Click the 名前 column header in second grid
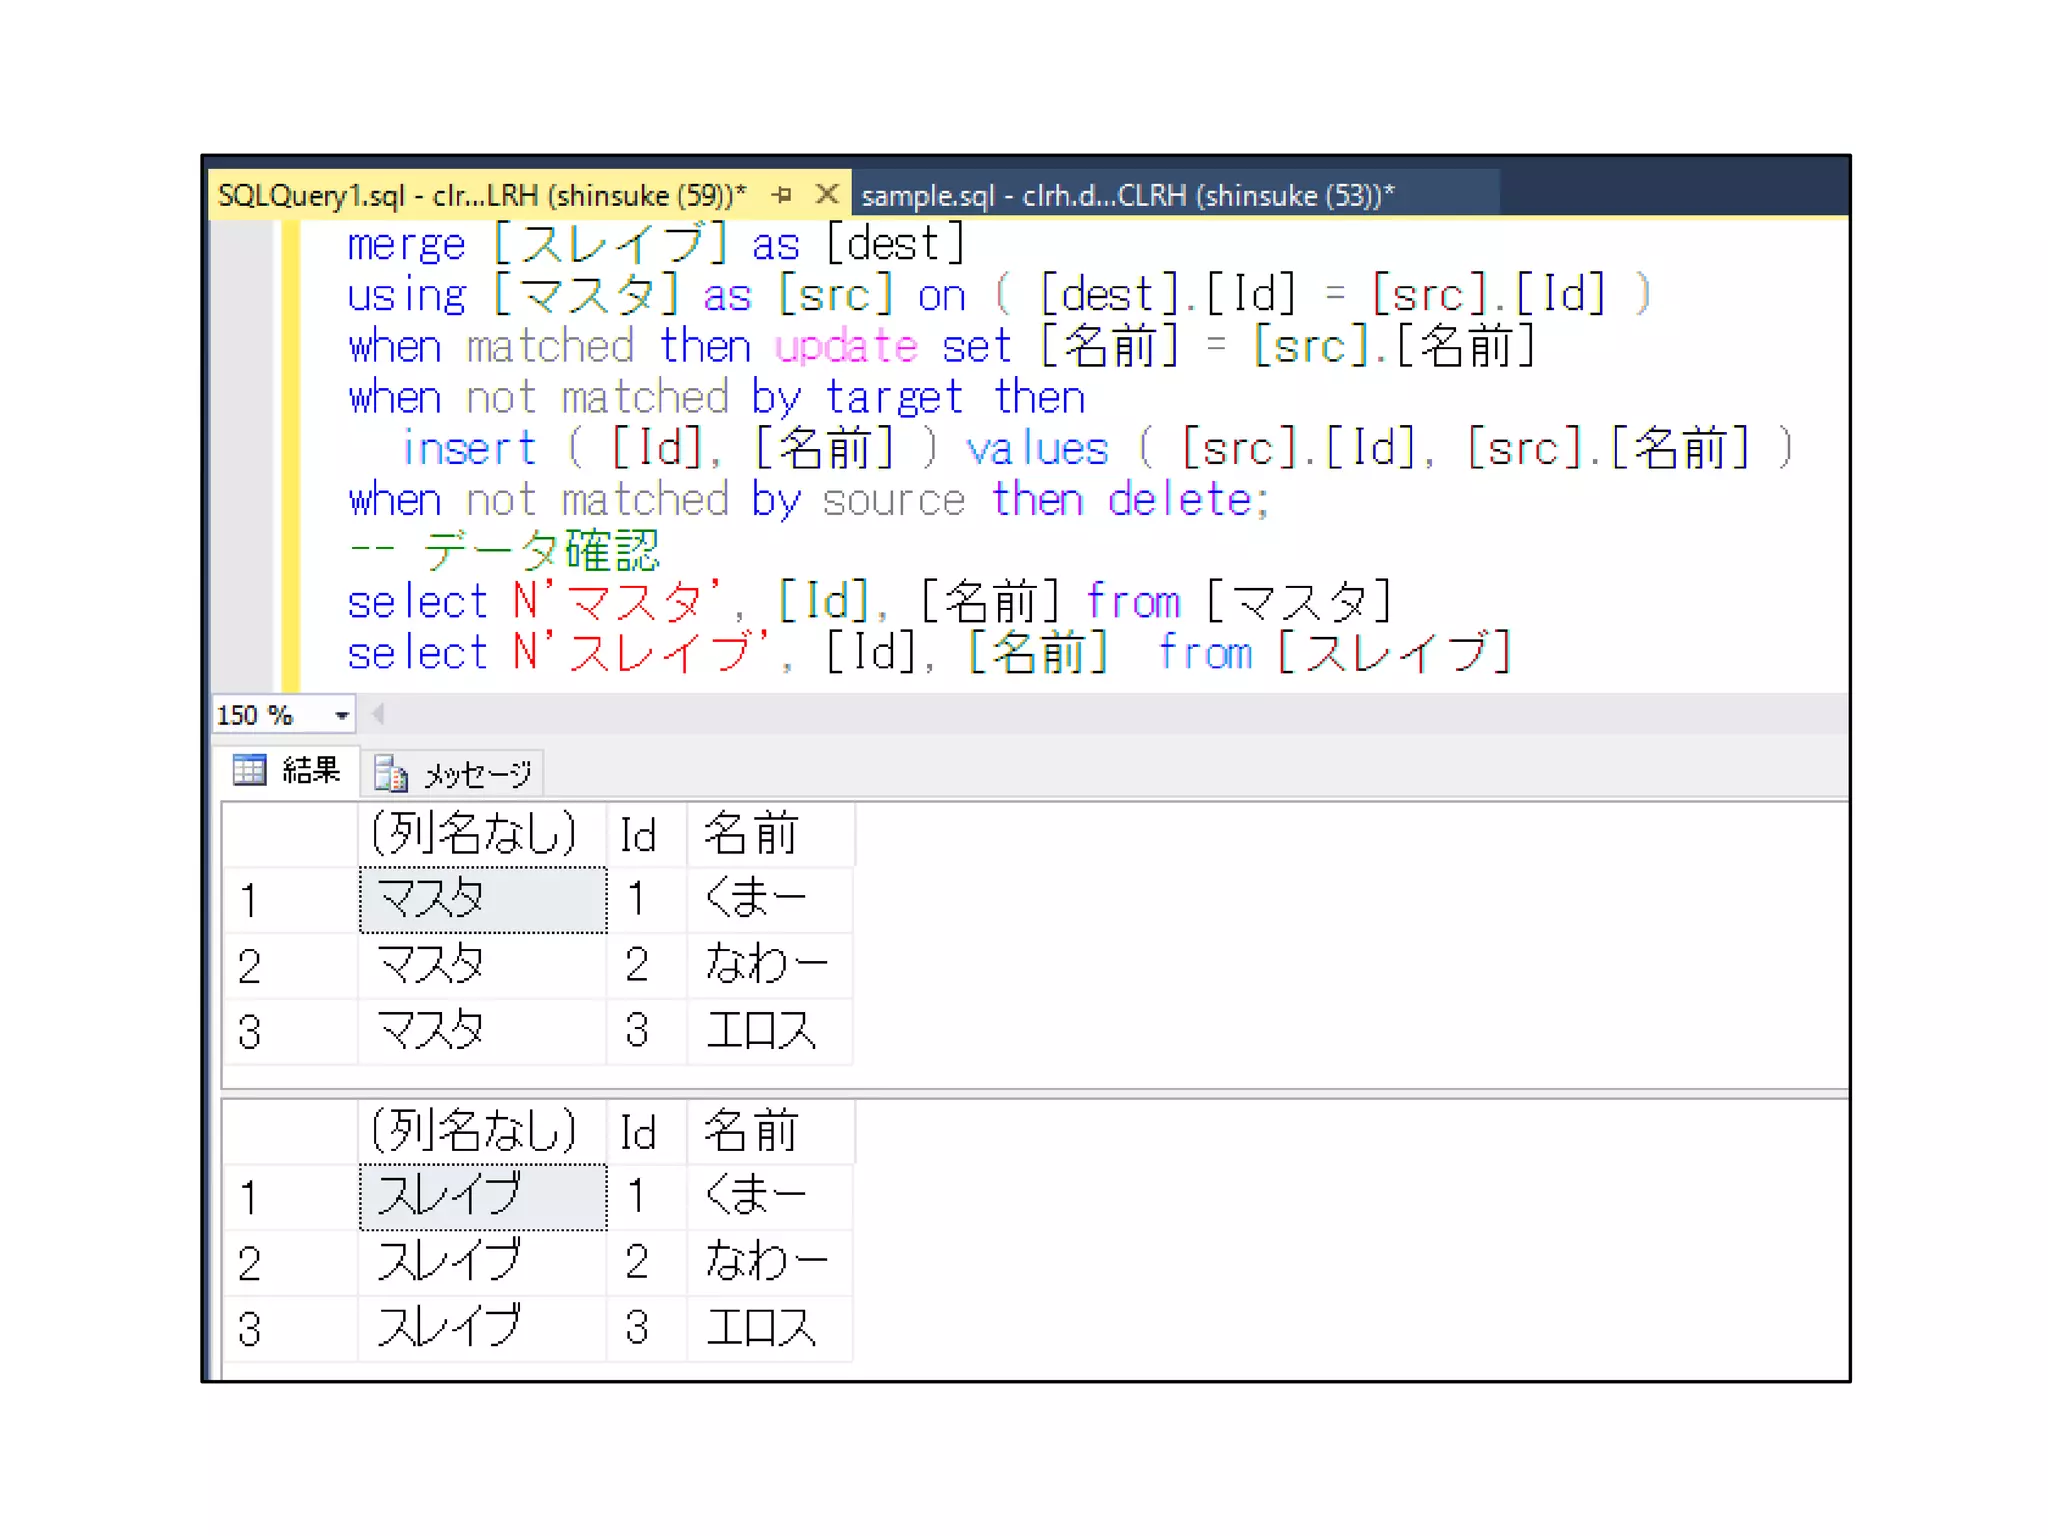The width and height of the screenshot is (2048, 1536). point(751,1132)
